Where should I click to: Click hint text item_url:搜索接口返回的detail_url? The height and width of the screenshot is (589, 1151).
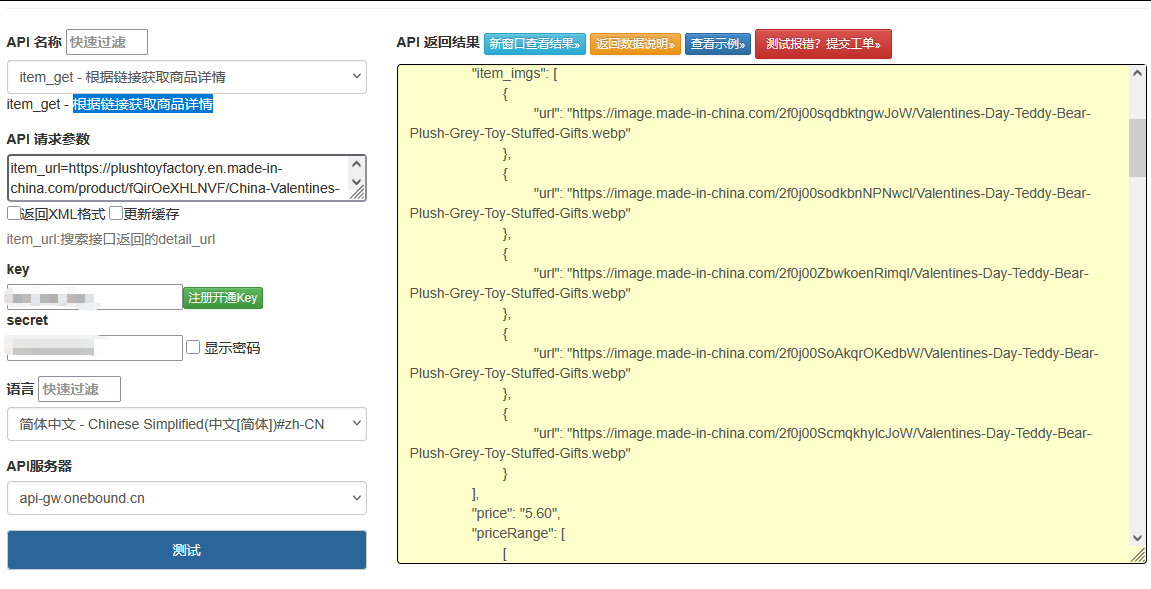111,239
